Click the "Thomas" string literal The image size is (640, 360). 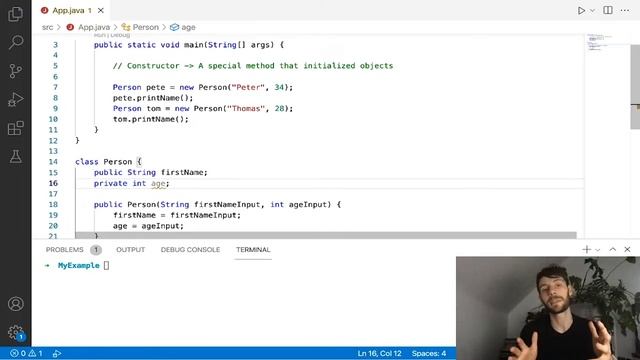click(x=246, y=108)
